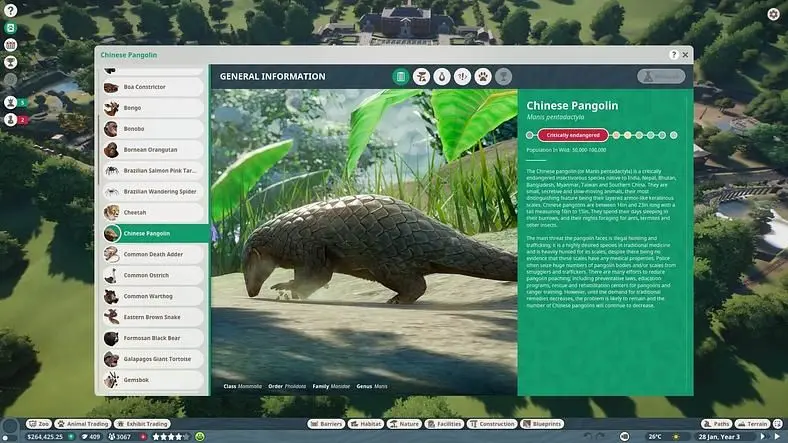Select Galapagos Giant Tortoise entry
The width and height of the screenshot is (788, 443).
(x=153, y=359)
